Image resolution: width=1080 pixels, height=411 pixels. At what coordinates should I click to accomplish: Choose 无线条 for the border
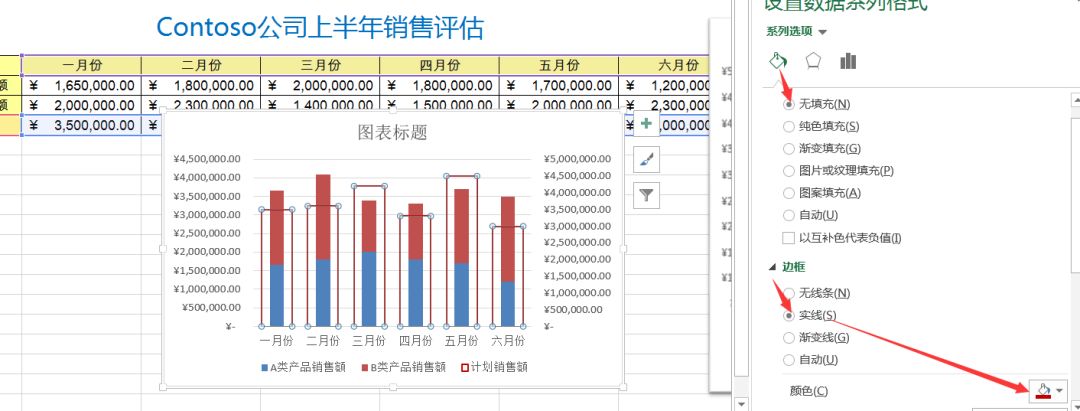790,293
